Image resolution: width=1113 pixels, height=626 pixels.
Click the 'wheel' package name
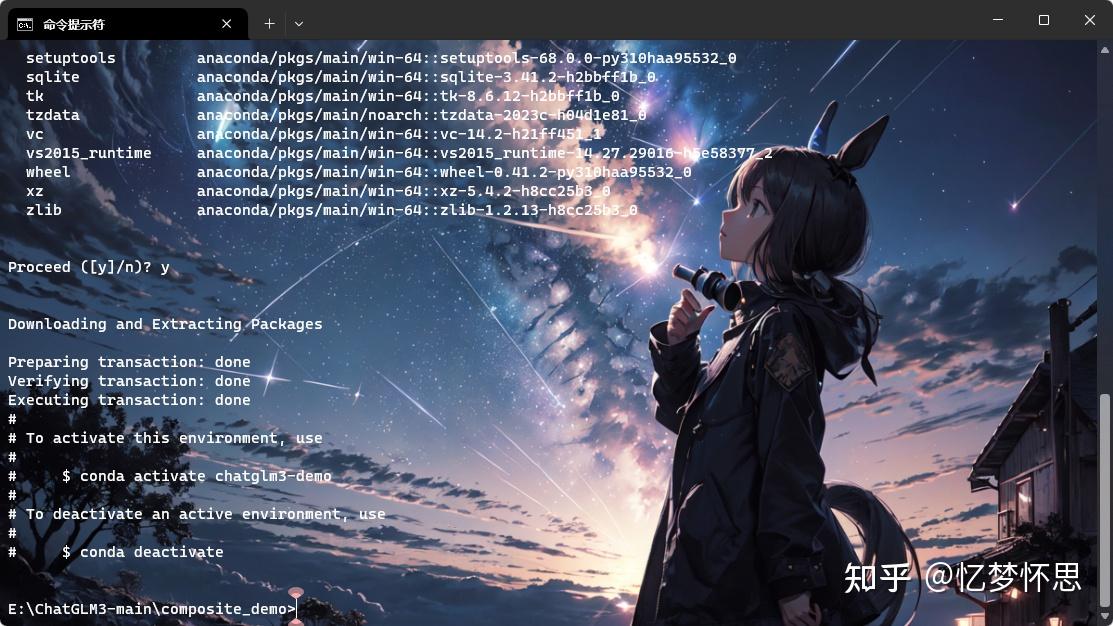[48, 172]
